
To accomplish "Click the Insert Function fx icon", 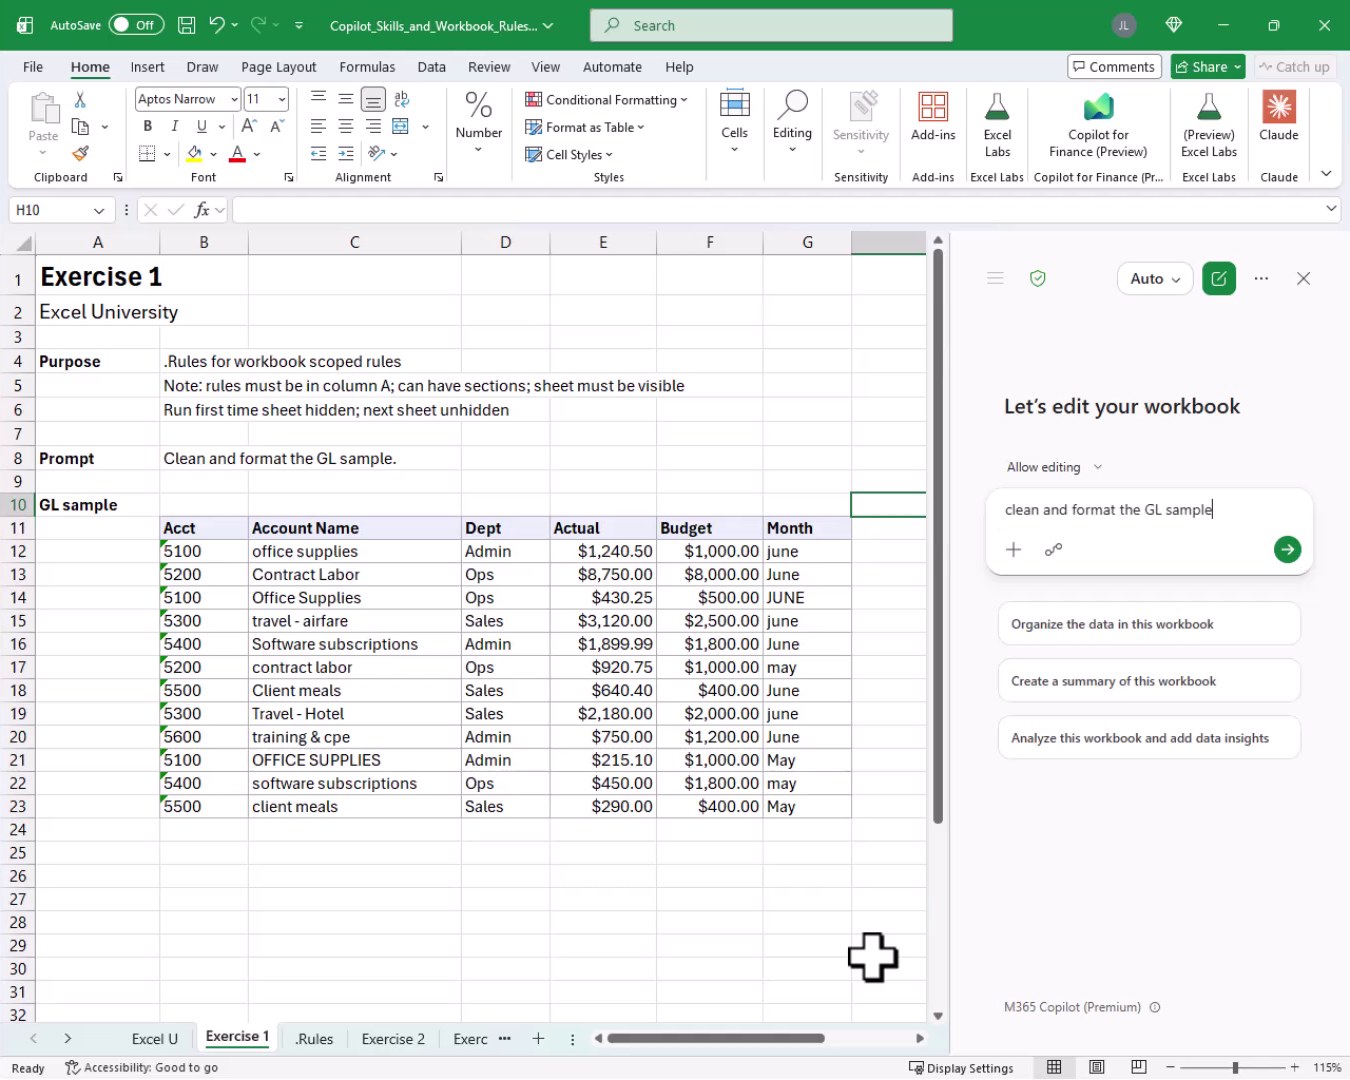I will coord(202,210).
